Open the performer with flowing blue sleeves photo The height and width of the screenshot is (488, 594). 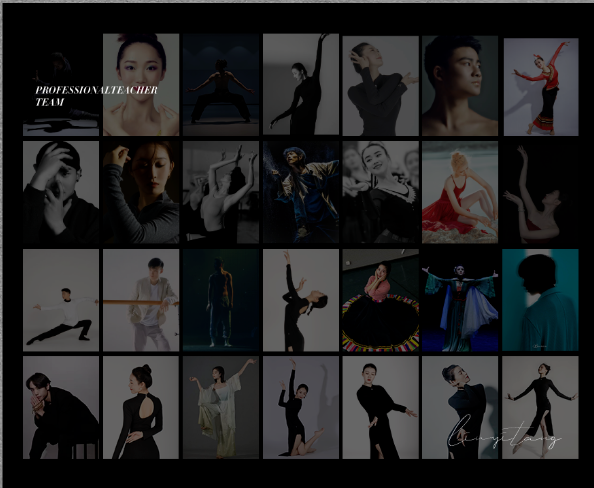[460, 300]
